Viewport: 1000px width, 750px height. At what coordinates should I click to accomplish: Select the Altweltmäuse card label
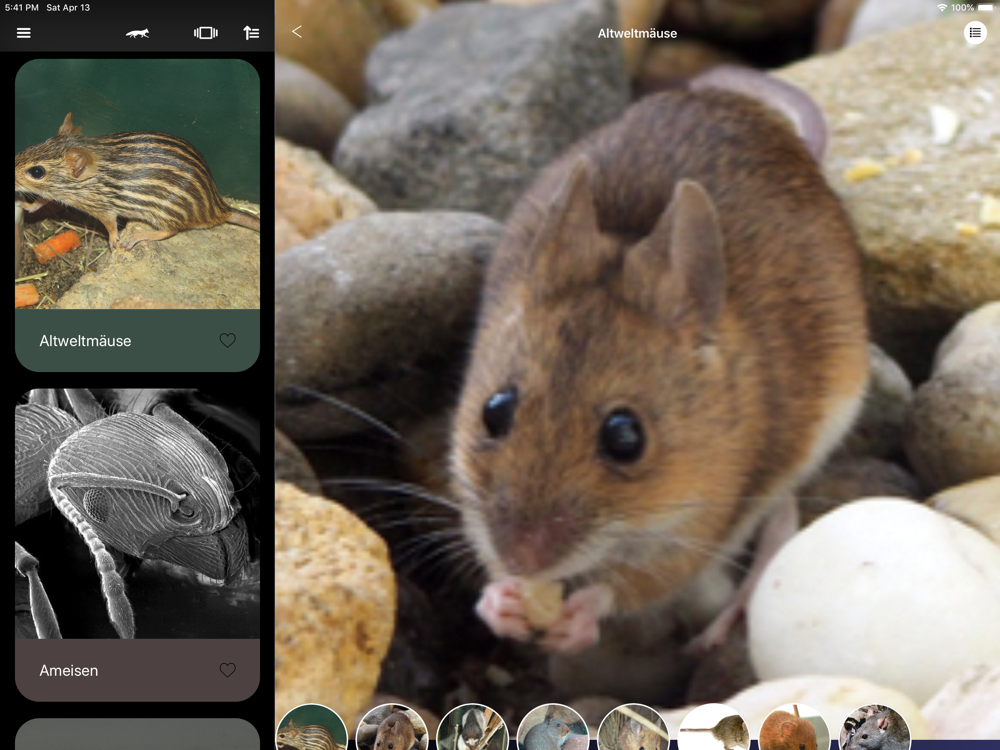coord(85,341)
